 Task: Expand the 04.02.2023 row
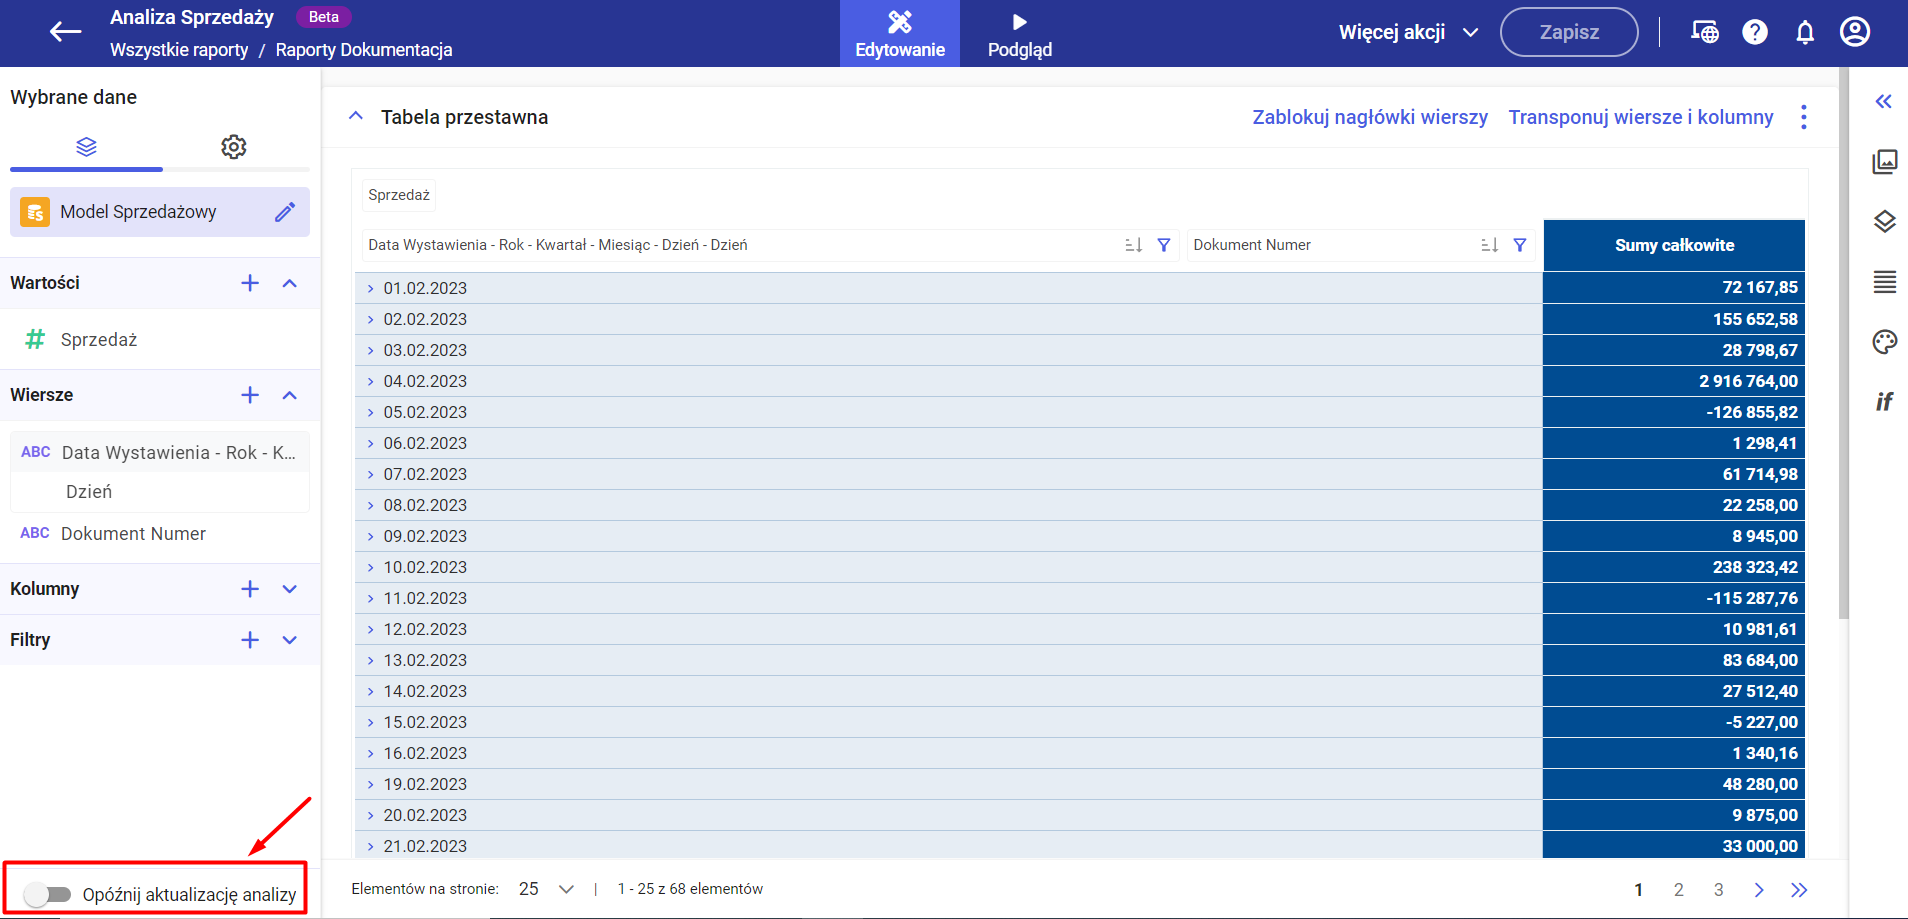coord(370,381)
